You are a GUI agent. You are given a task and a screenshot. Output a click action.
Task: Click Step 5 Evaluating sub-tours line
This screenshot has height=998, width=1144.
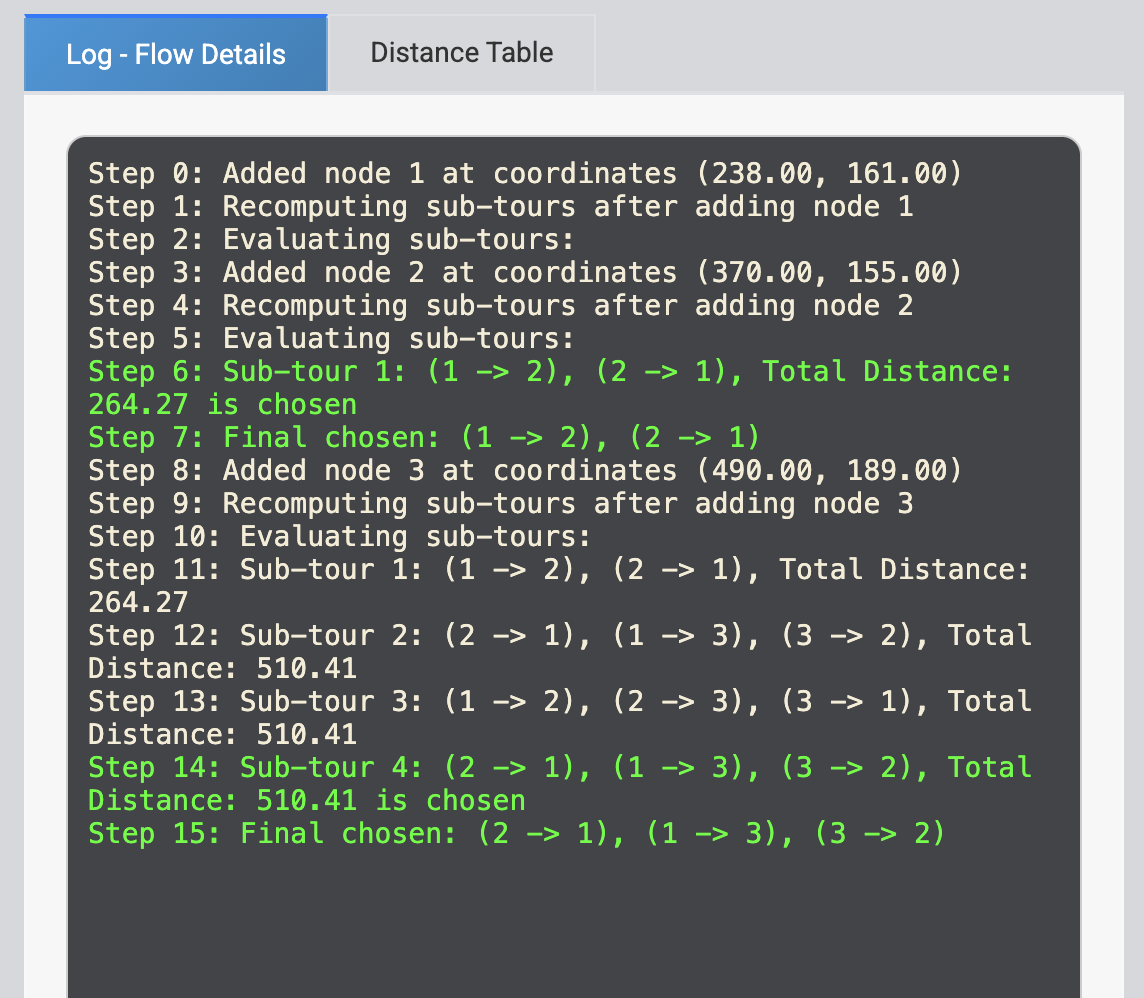[x=331, y=339]
